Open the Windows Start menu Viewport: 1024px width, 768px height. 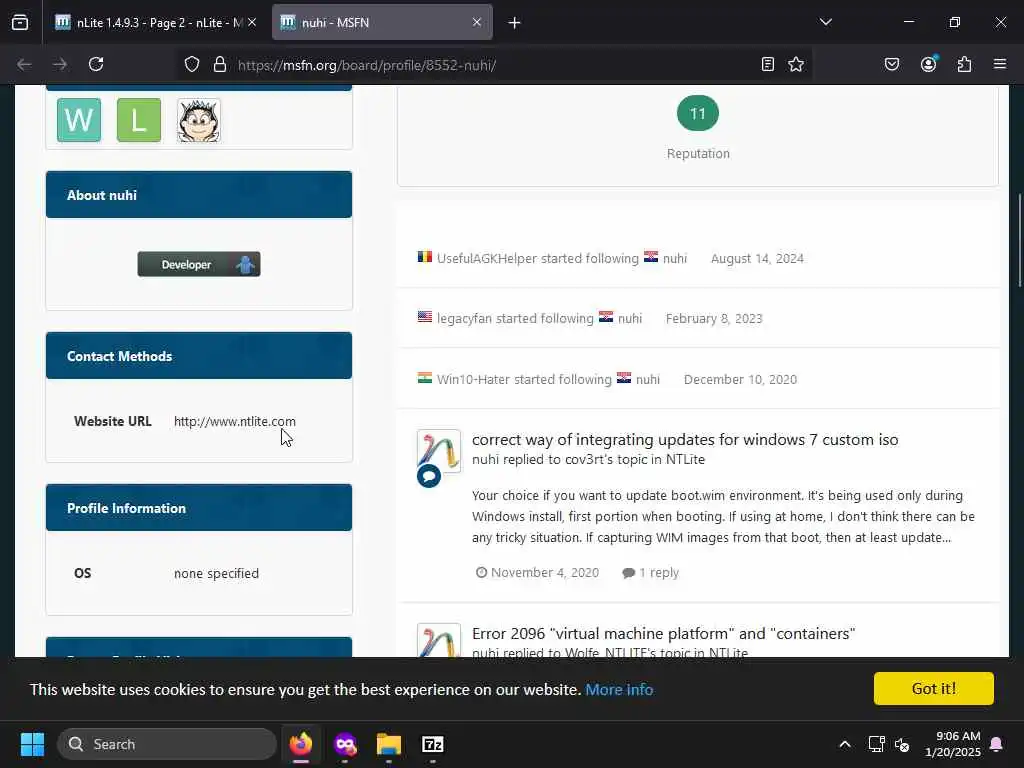[32, 744]
